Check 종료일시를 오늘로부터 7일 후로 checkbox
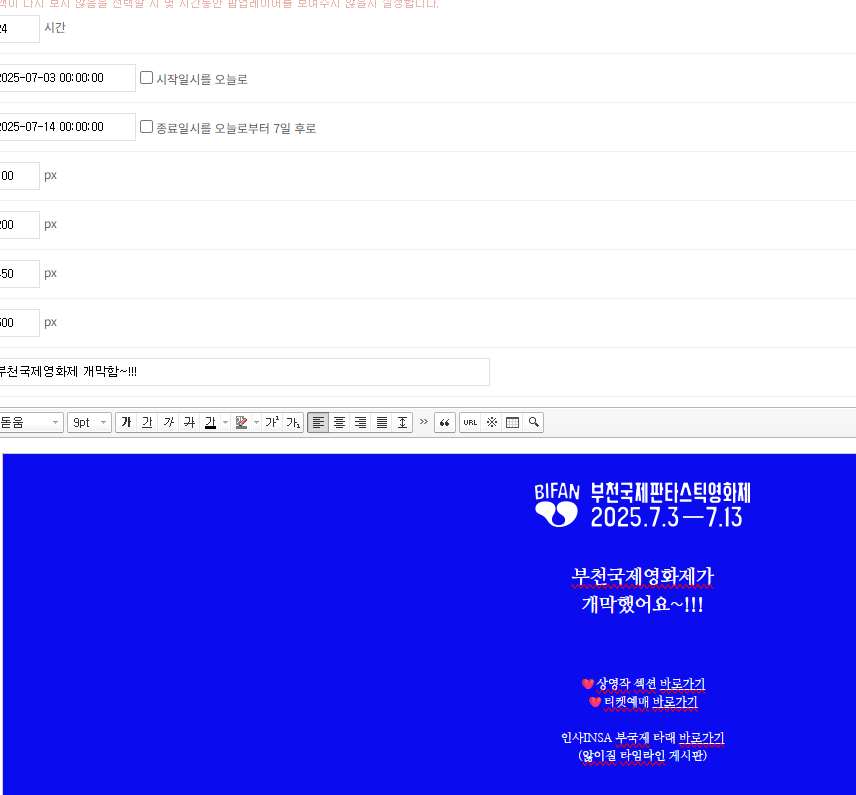Image resolution: width=856 pixels, height=795 pixels. point(146,127)
